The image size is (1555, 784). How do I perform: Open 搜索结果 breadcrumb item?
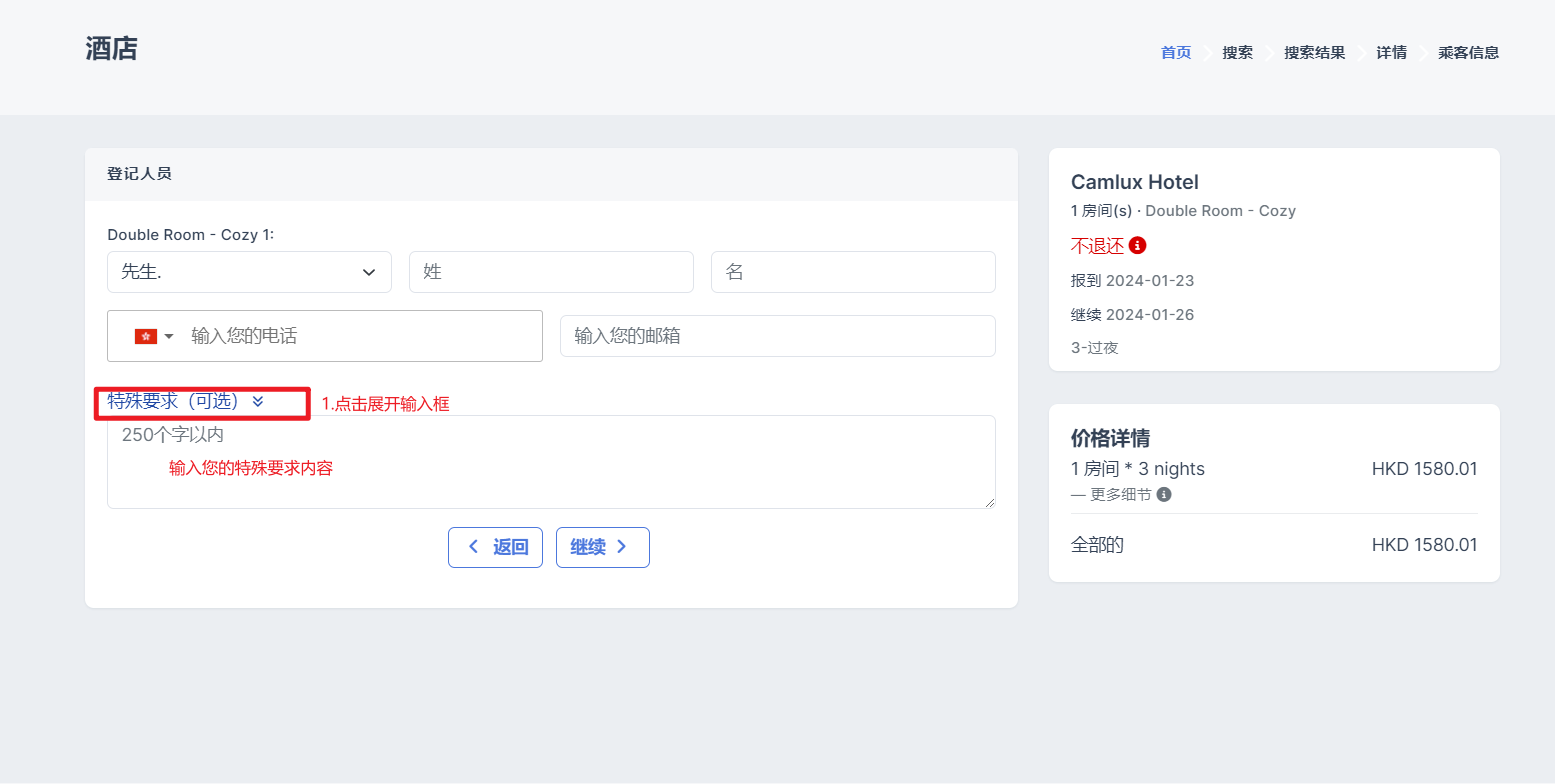coord(1314,53)
